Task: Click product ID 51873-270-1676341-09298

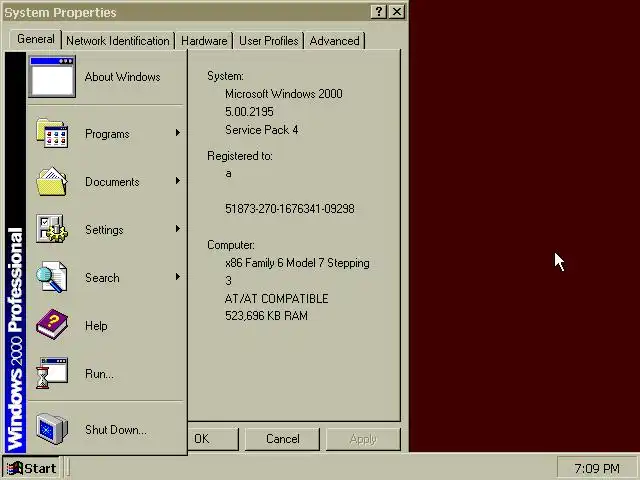Action: pos(290,209)
